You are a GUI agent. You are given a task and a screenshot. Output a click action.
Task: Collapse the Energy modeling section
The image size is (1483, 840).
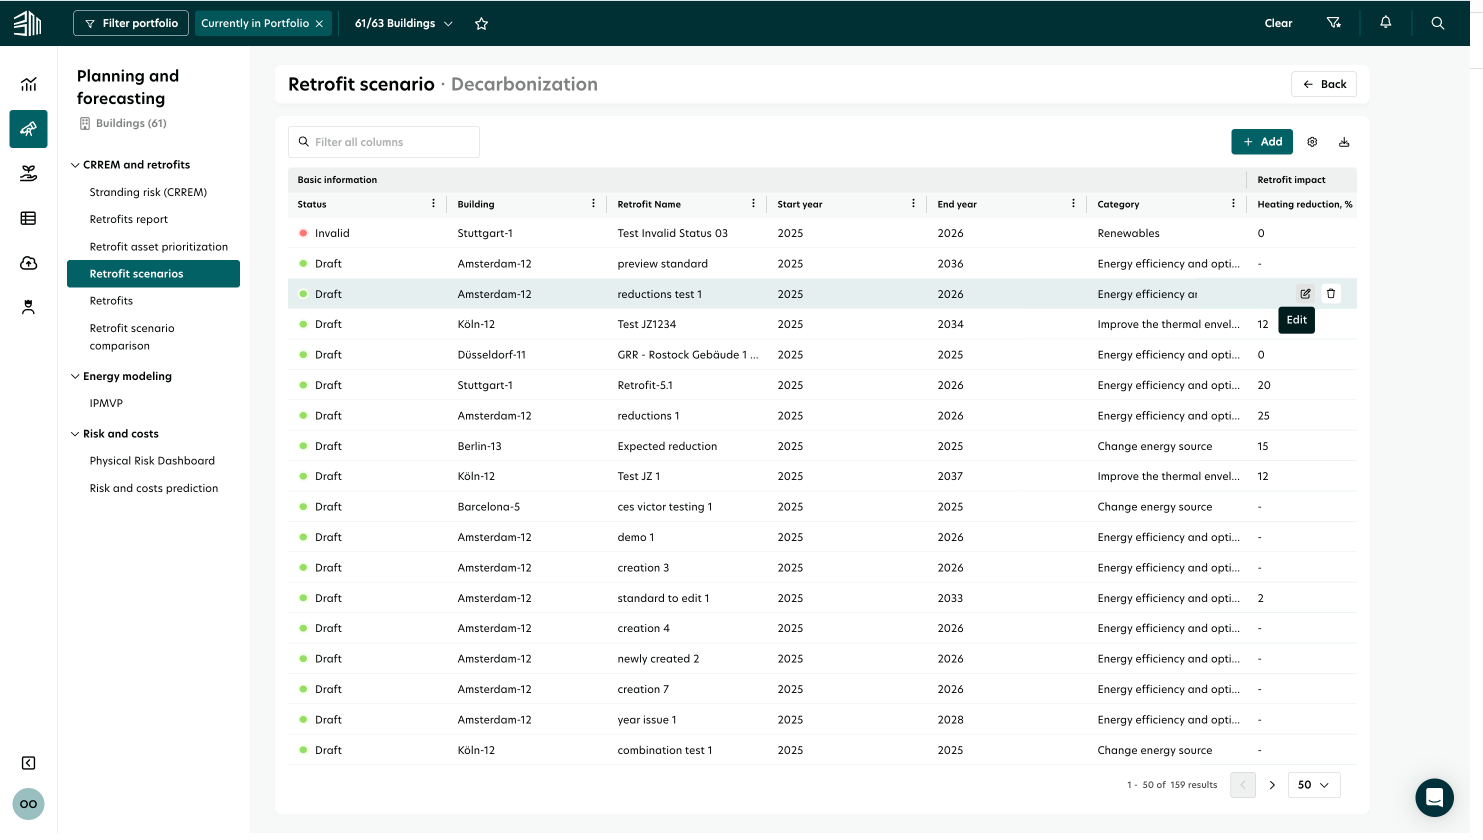coord(76,376)
